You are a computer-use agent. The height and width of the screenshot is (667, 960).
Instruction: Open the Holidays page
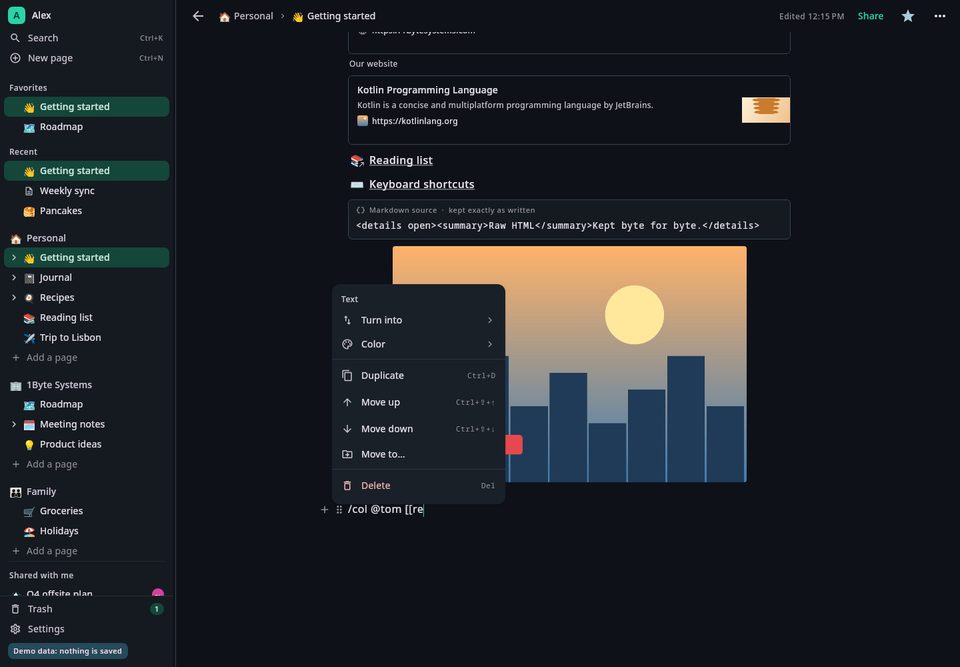87,531
